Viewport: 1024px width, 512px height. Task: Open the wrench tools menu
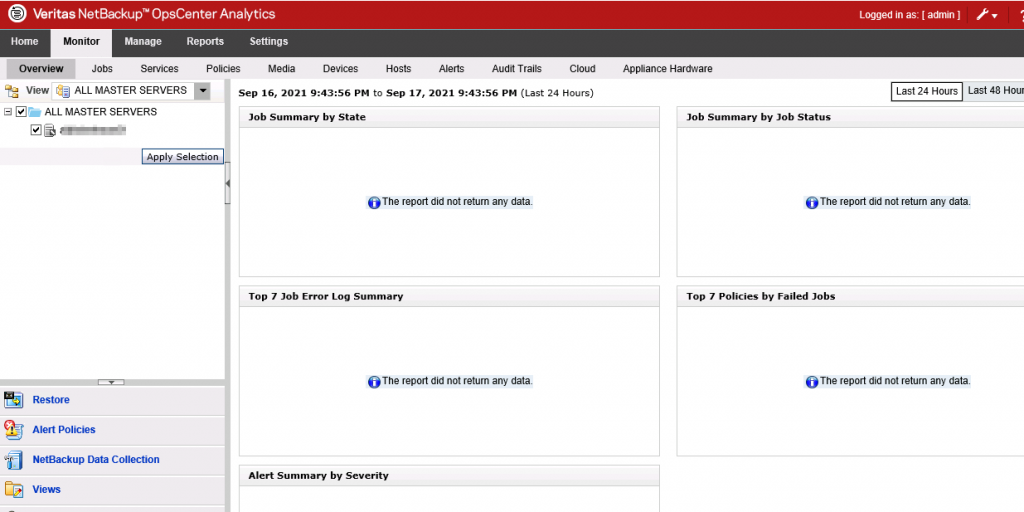tap(986, 15)
